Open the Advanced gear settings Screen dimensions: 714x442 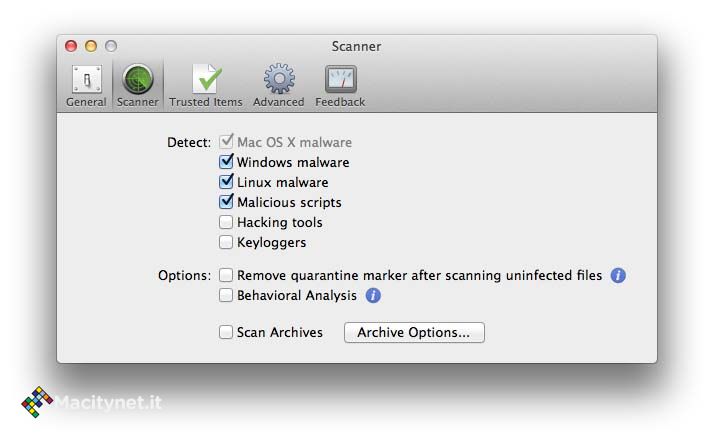pos(278,86)
